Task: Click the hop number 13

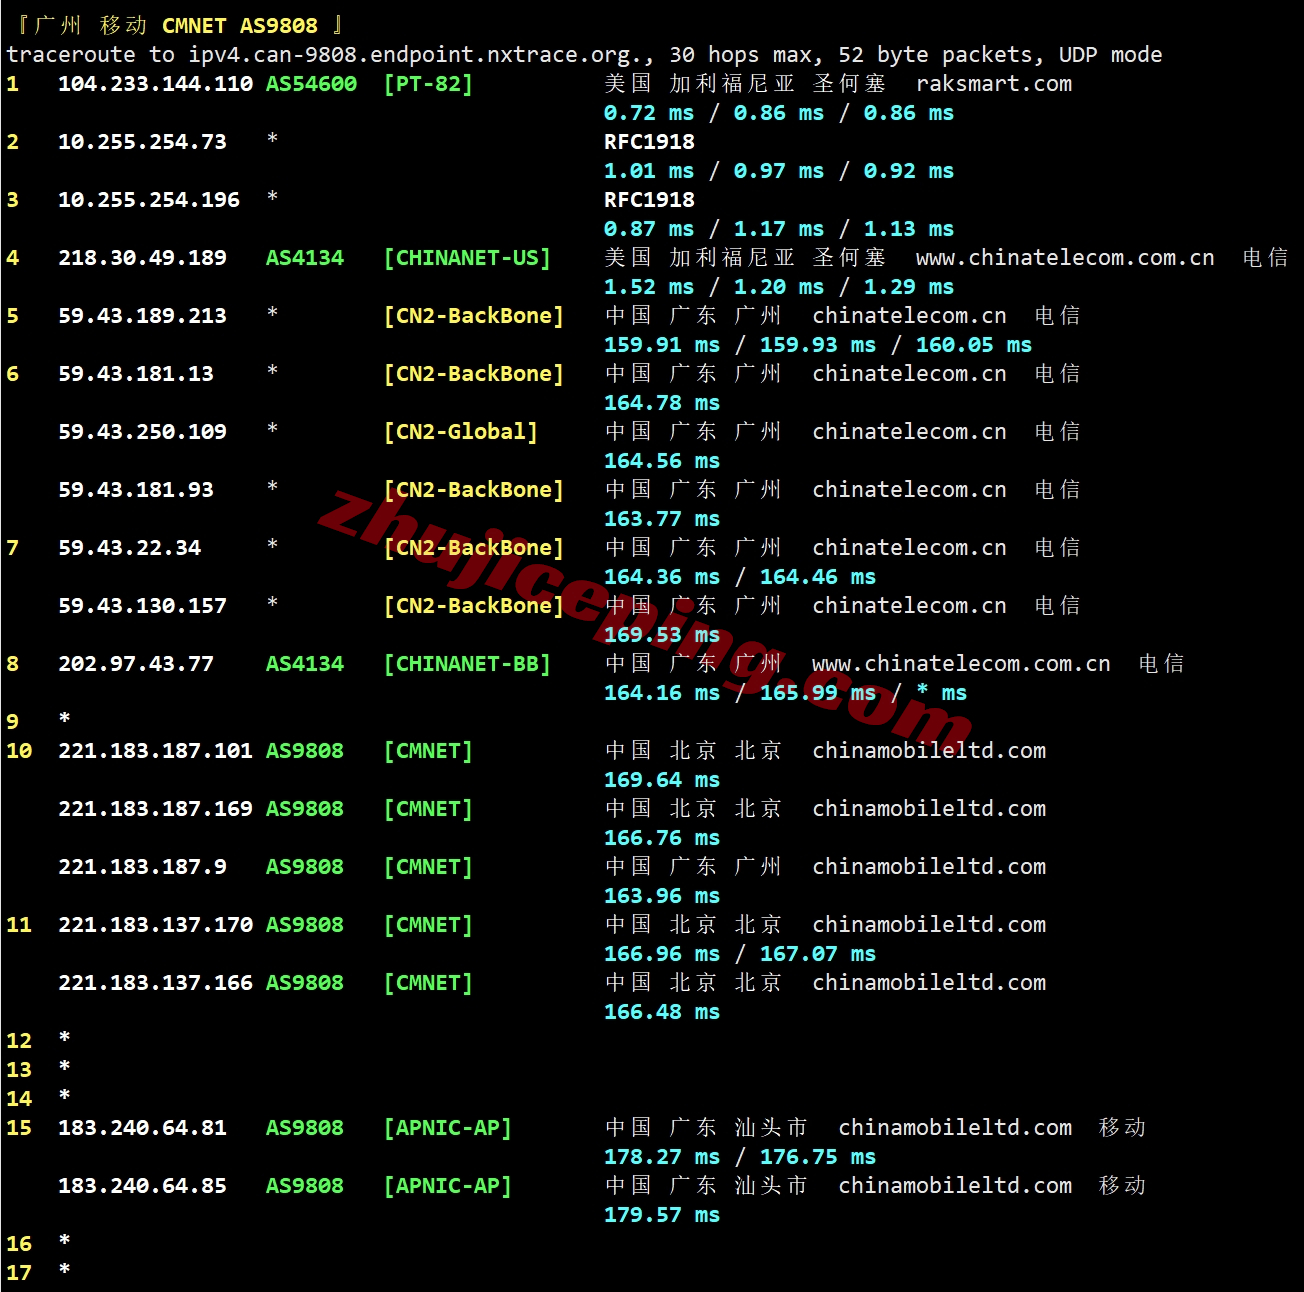Action: click(x=19, y=1070)
